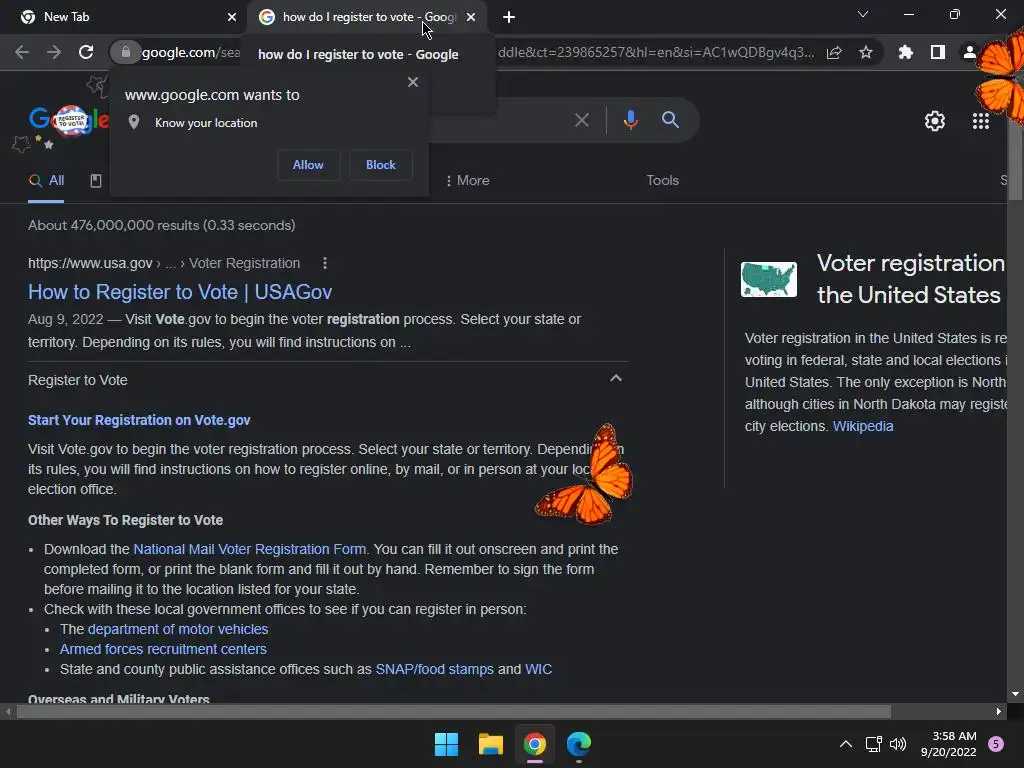Clear search box with X icon
Image resolution: width=1024 pixels, height=768 pixels.
tap(582, 120)
